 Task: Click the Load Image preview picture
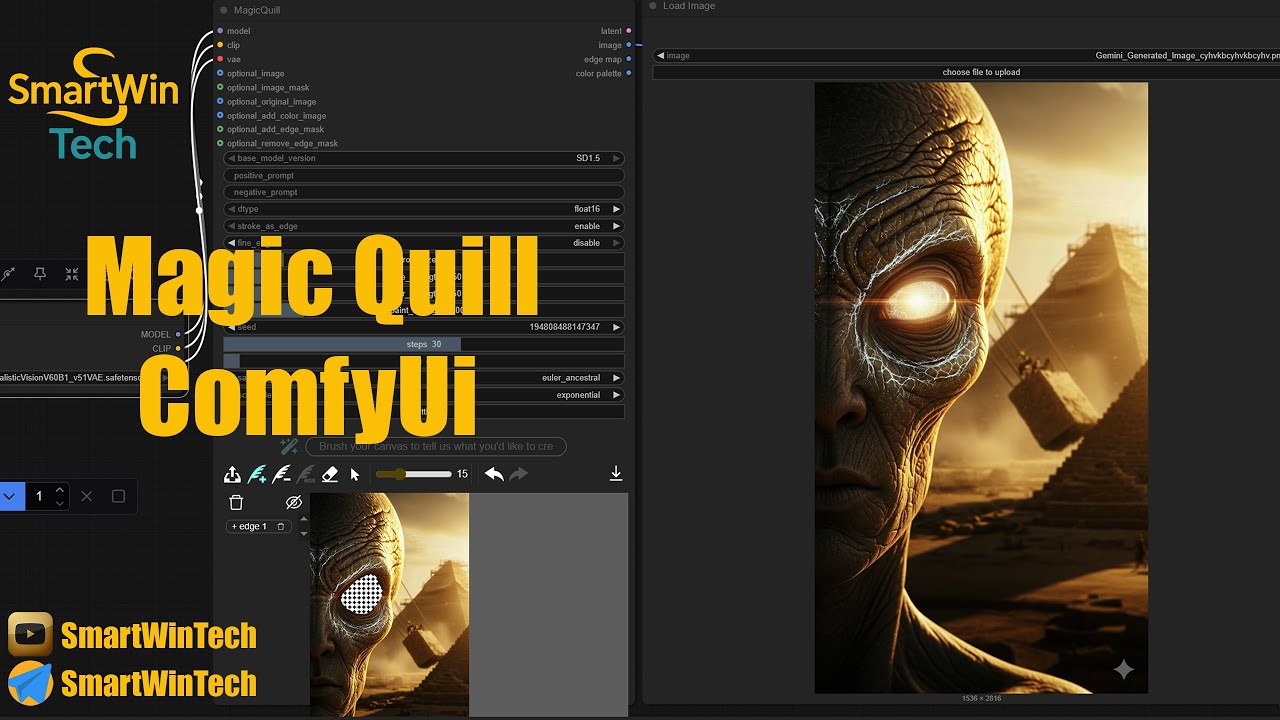coord(981,387)
